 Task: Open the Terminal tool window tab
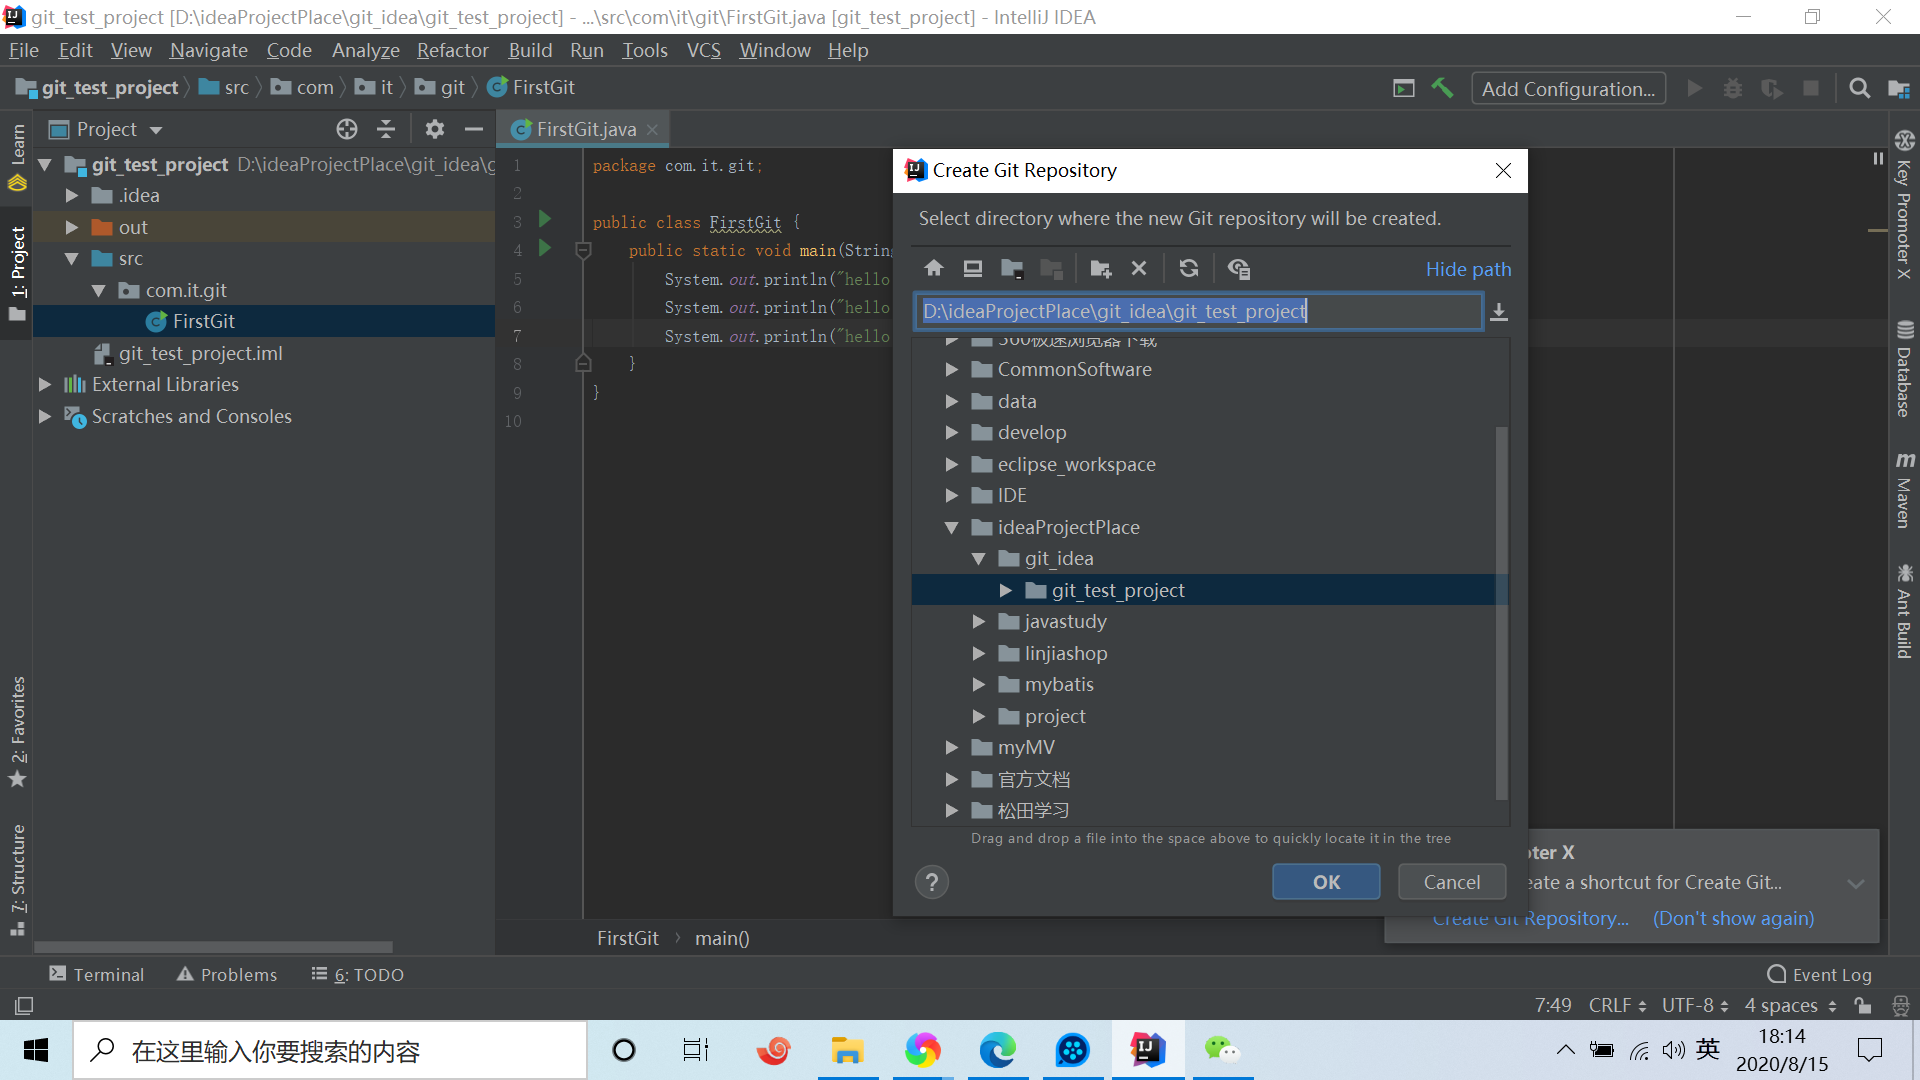pyautogui.click(x=97, y=975)
